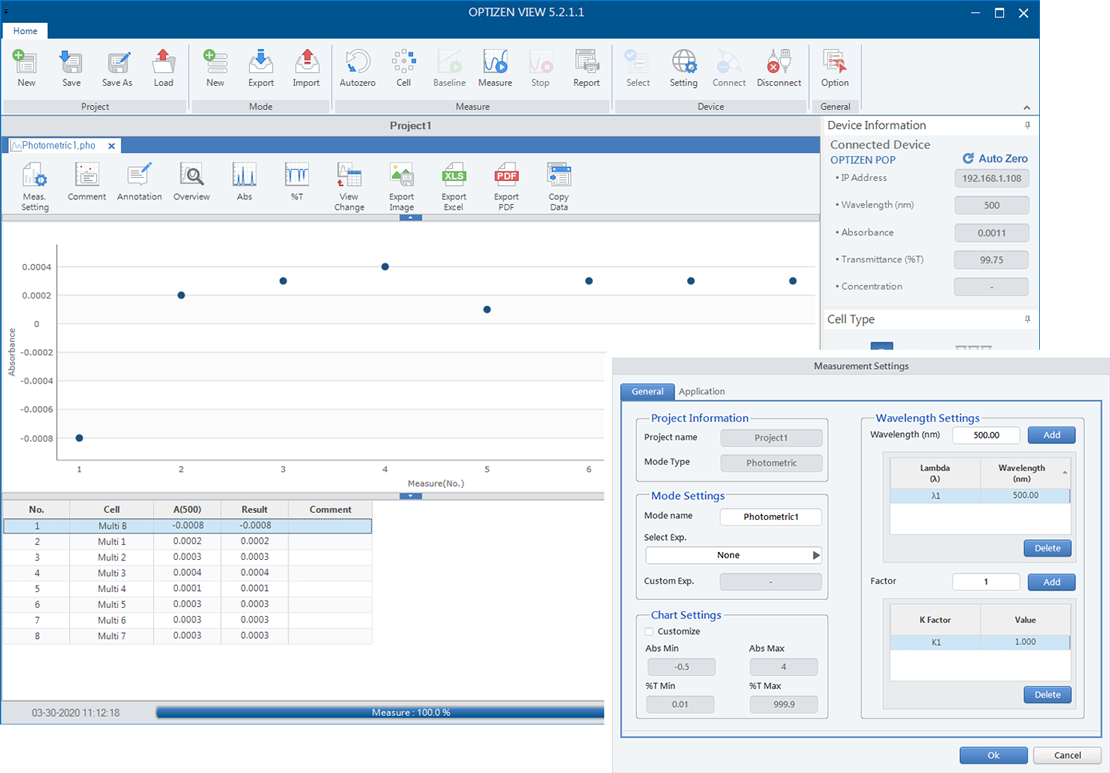
Task: Disconnect the device
Action: (779, 68)
